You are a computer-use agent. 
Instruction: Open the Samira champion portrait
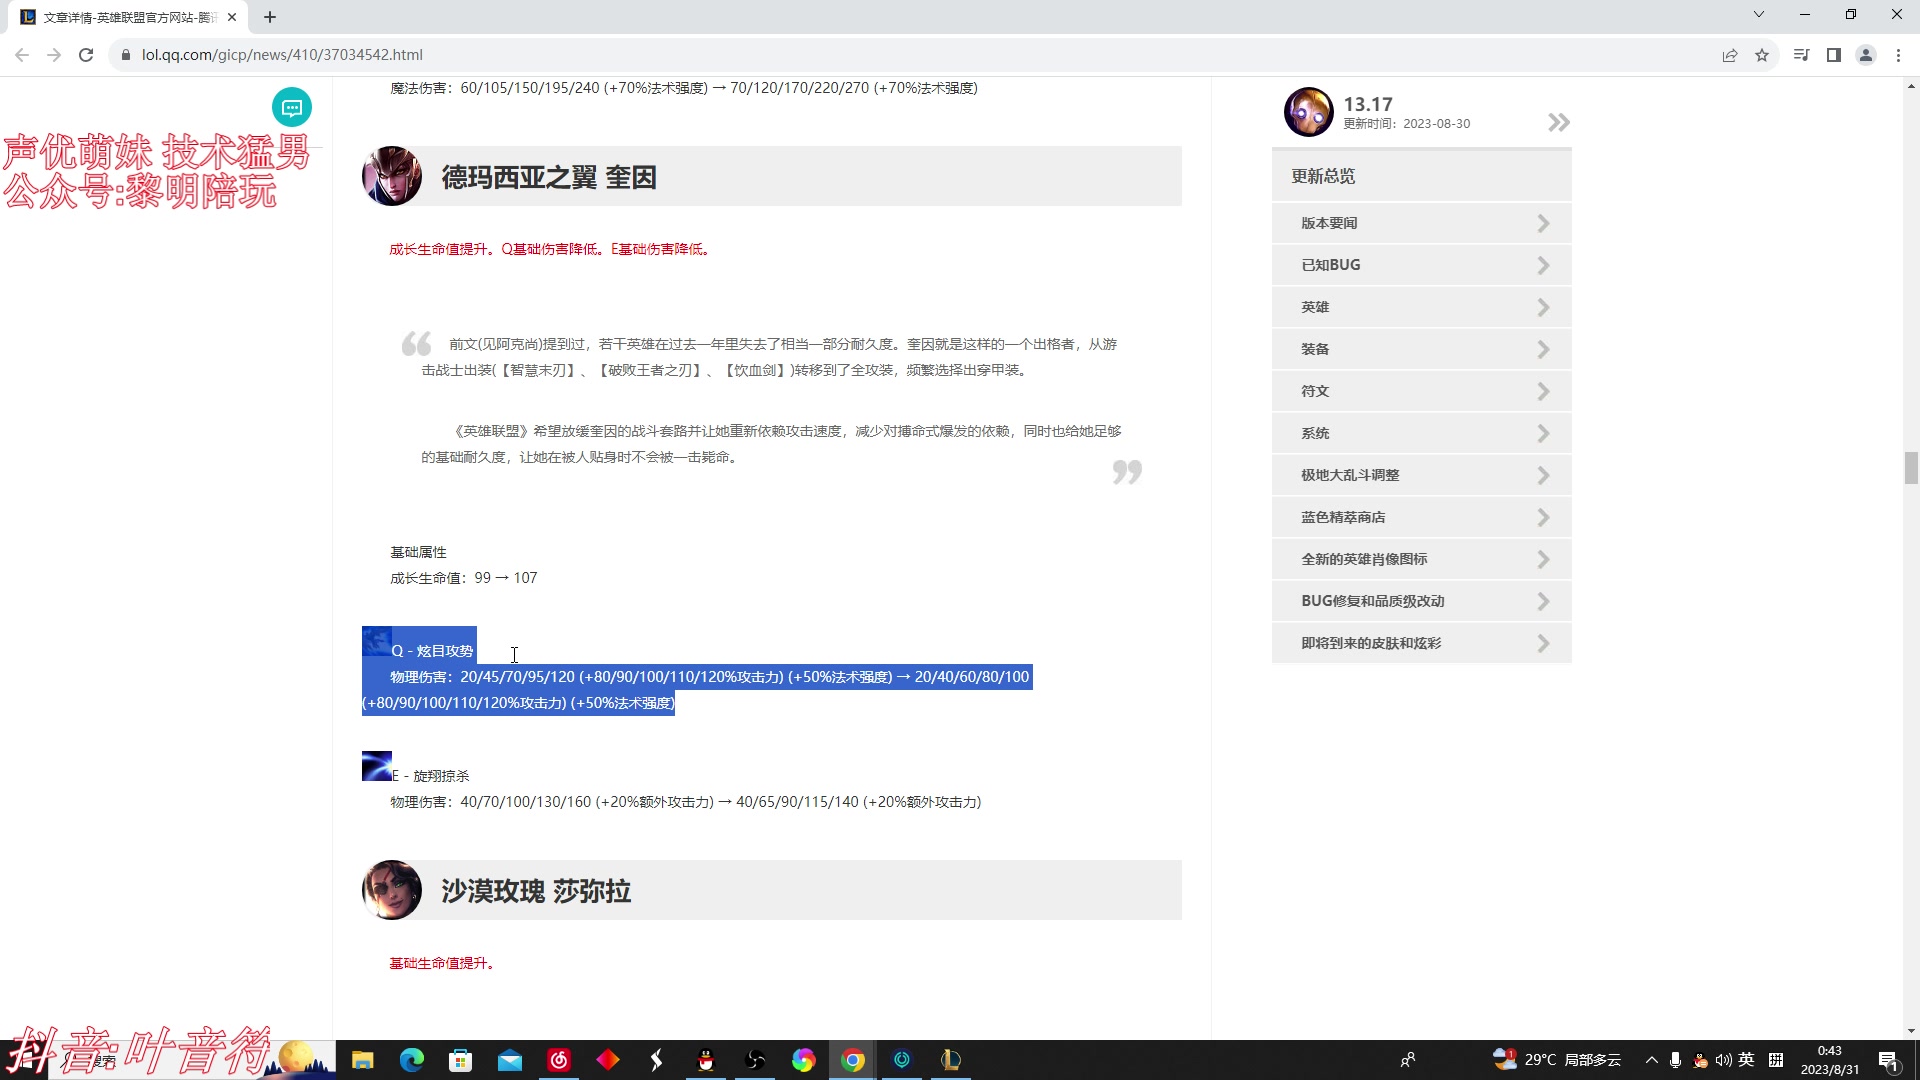[x=392, y=890]
